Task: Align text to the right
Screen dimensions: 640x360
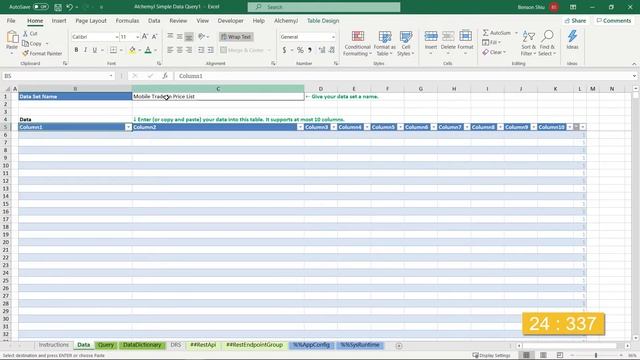Action: (x=189, y=50)
